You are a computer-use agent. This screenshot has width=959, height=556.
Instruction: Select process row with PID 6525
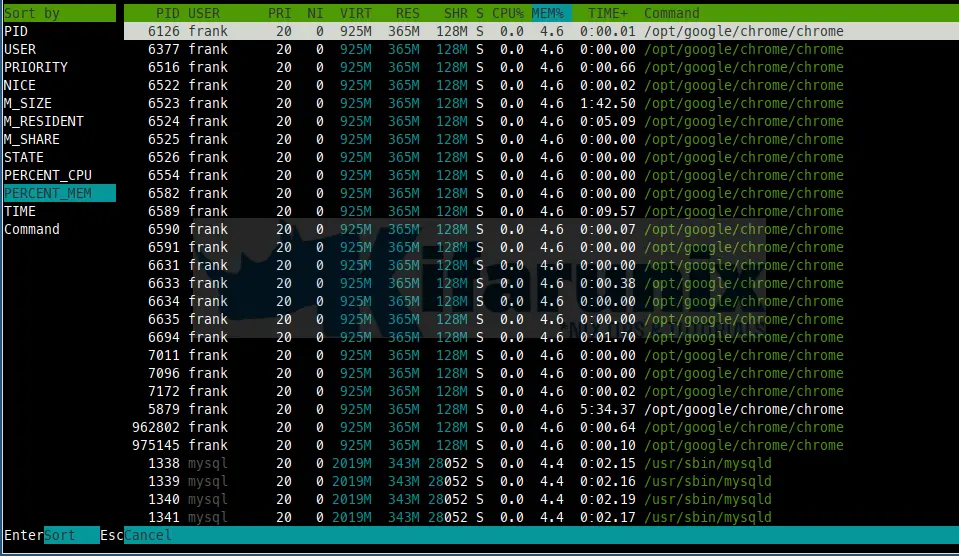(541, 139)
